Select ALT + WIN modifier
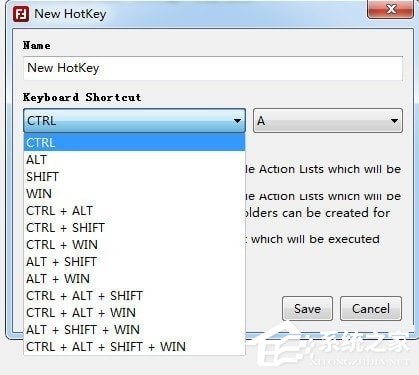This screenshot has height=375, width=419. [x=134, y=279]
